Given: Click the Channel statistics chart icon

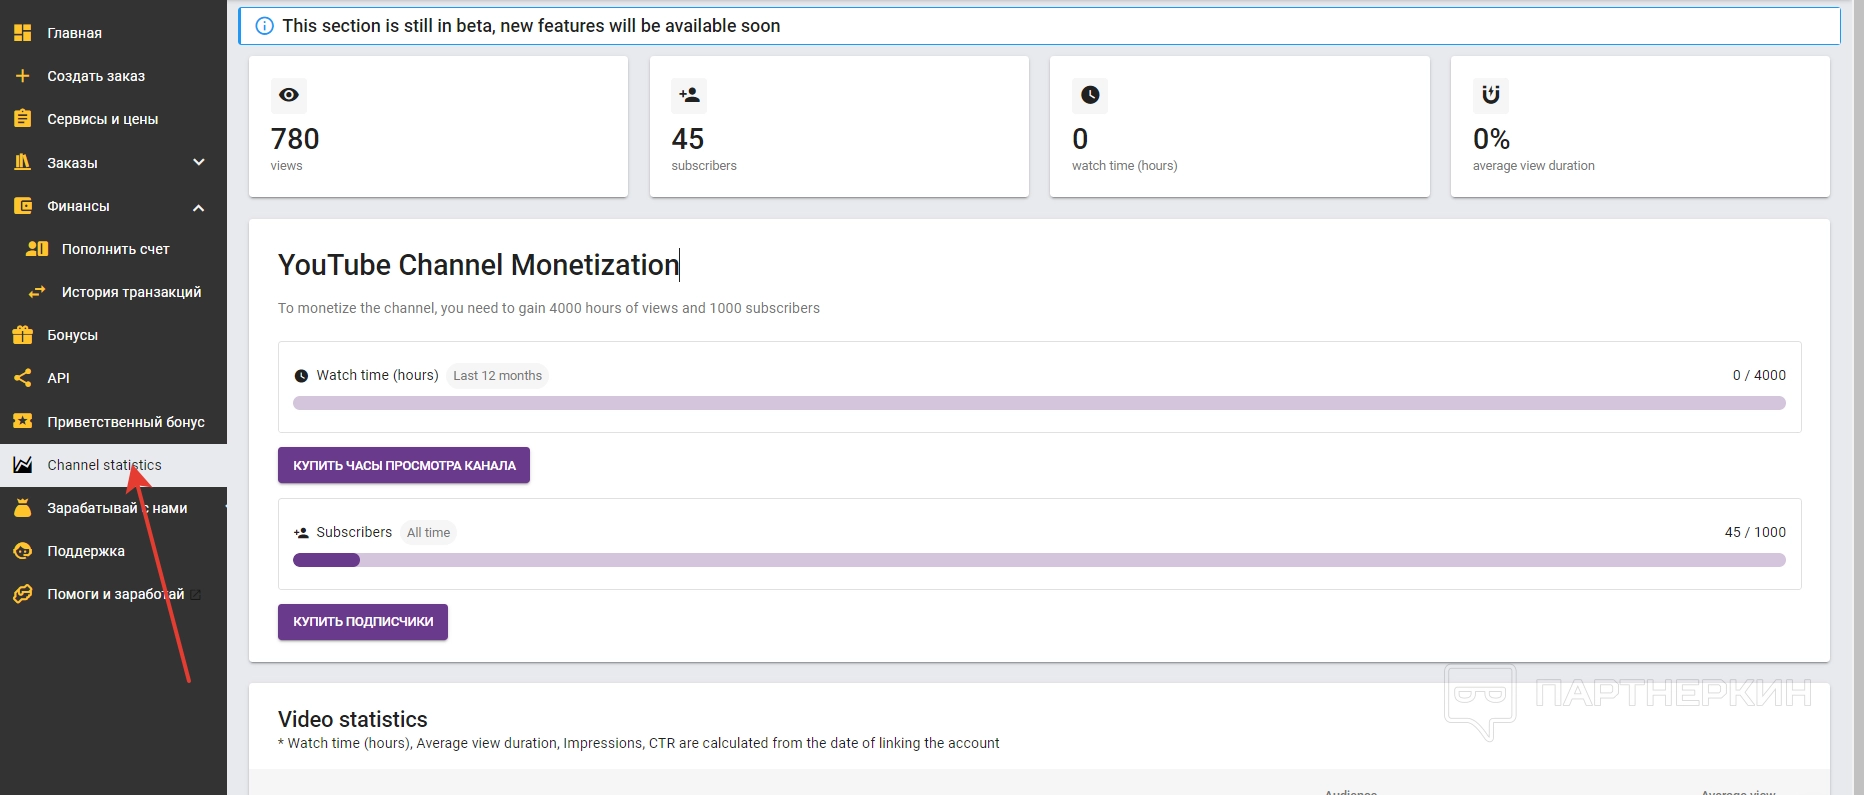Looking at the screenshot, I should (22, 465).
